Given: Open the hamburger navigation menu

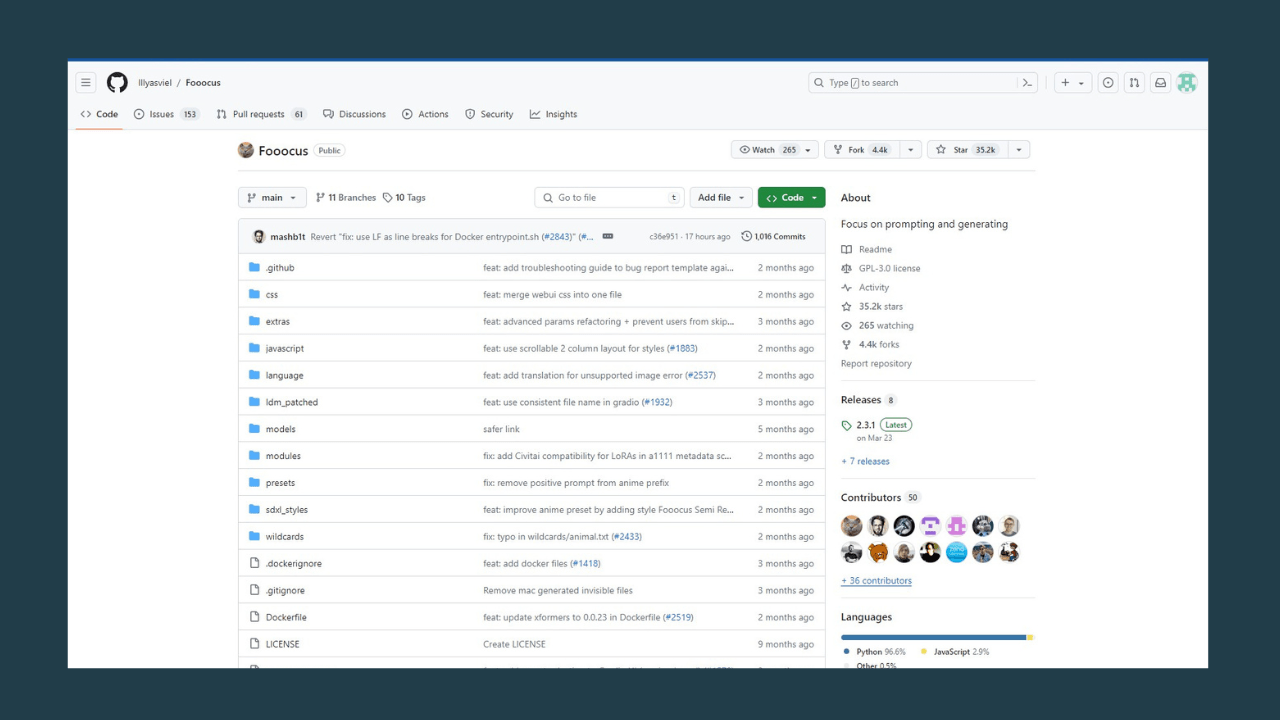Looking at the screenshot, I should tap(86, 83).
